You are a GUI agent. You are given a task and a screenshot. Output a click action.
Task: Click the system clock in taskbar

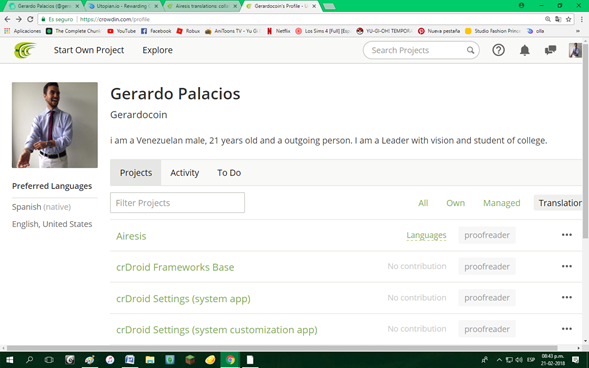point(553,360)
